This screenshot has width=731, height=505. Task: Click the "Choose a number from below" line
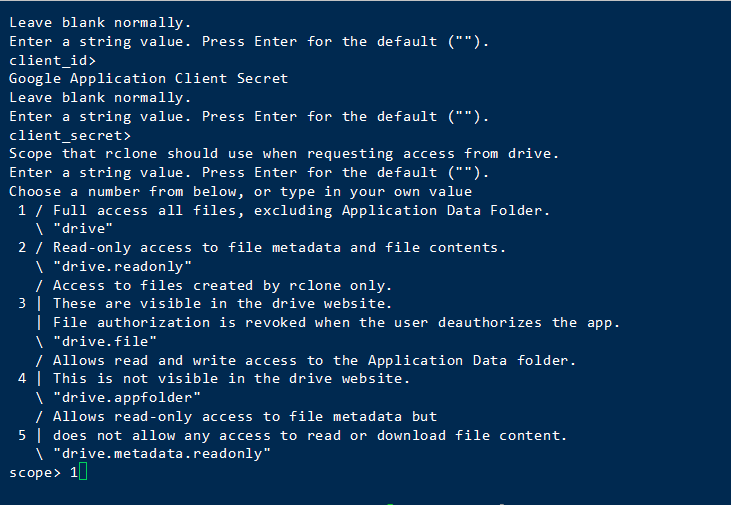click(x=240, y=191)
